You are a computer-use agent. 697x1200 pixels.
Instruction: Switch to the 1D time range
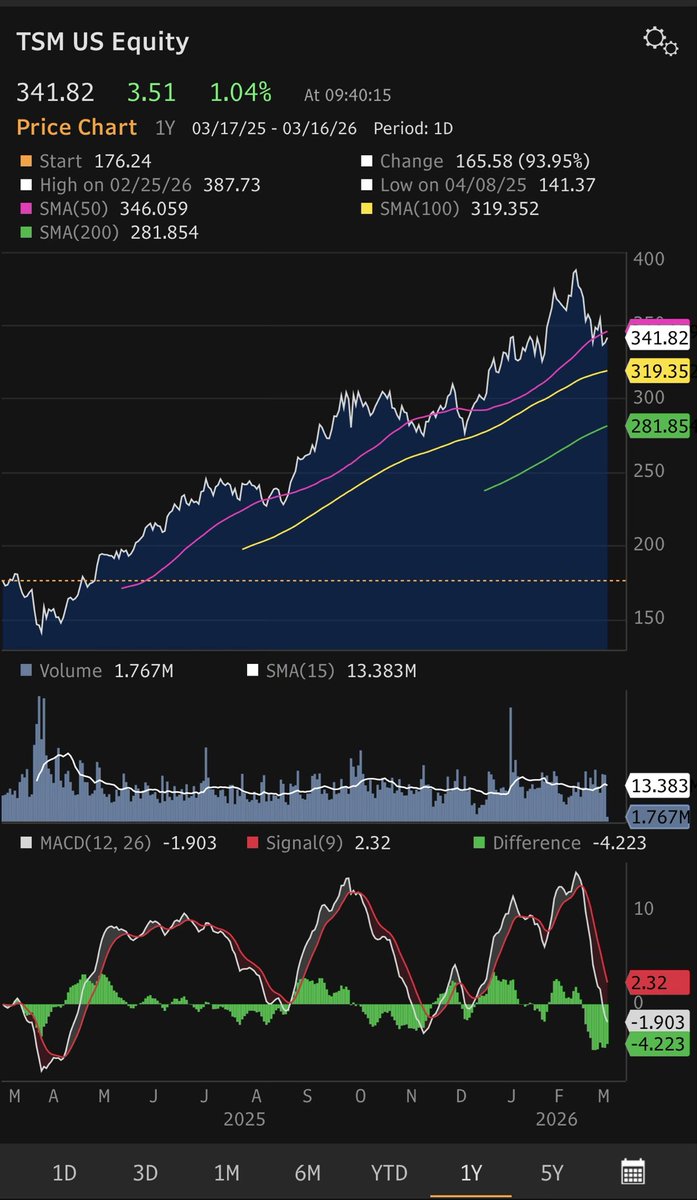point(64,1172)
